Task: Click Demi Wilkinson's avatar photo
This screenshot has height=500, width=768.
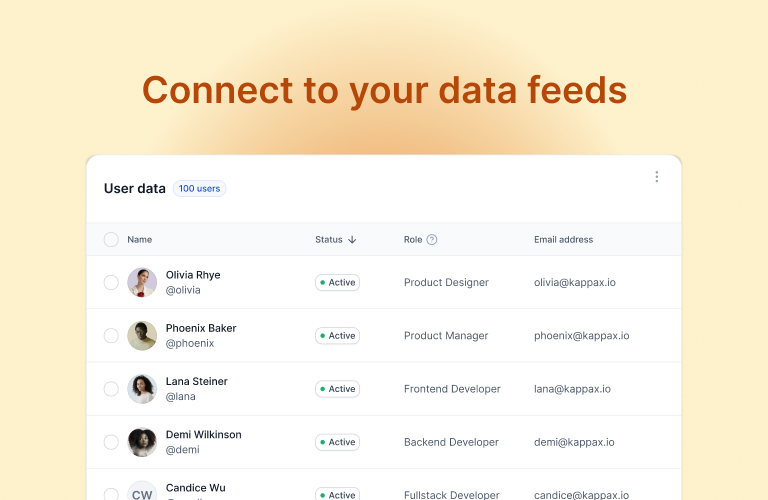Action: point(142,442)
